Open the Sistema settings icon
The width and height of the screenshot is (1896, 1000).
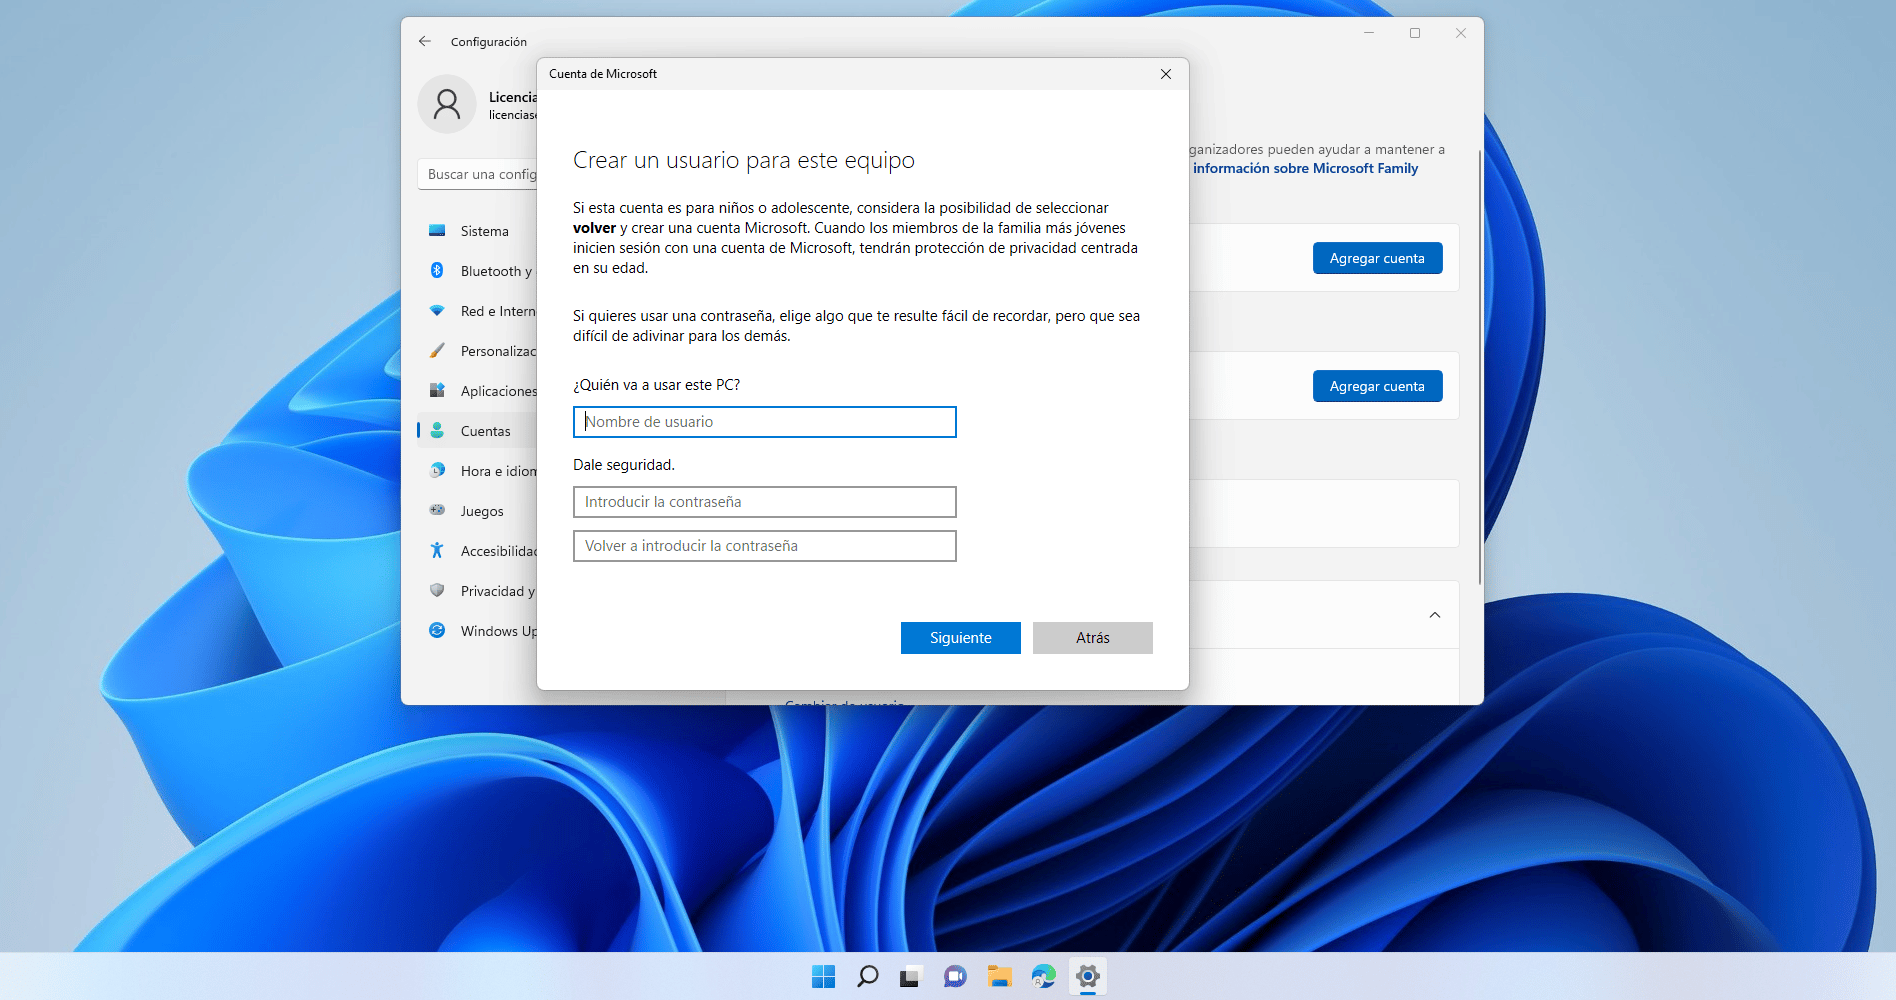[x=437, y=230]
